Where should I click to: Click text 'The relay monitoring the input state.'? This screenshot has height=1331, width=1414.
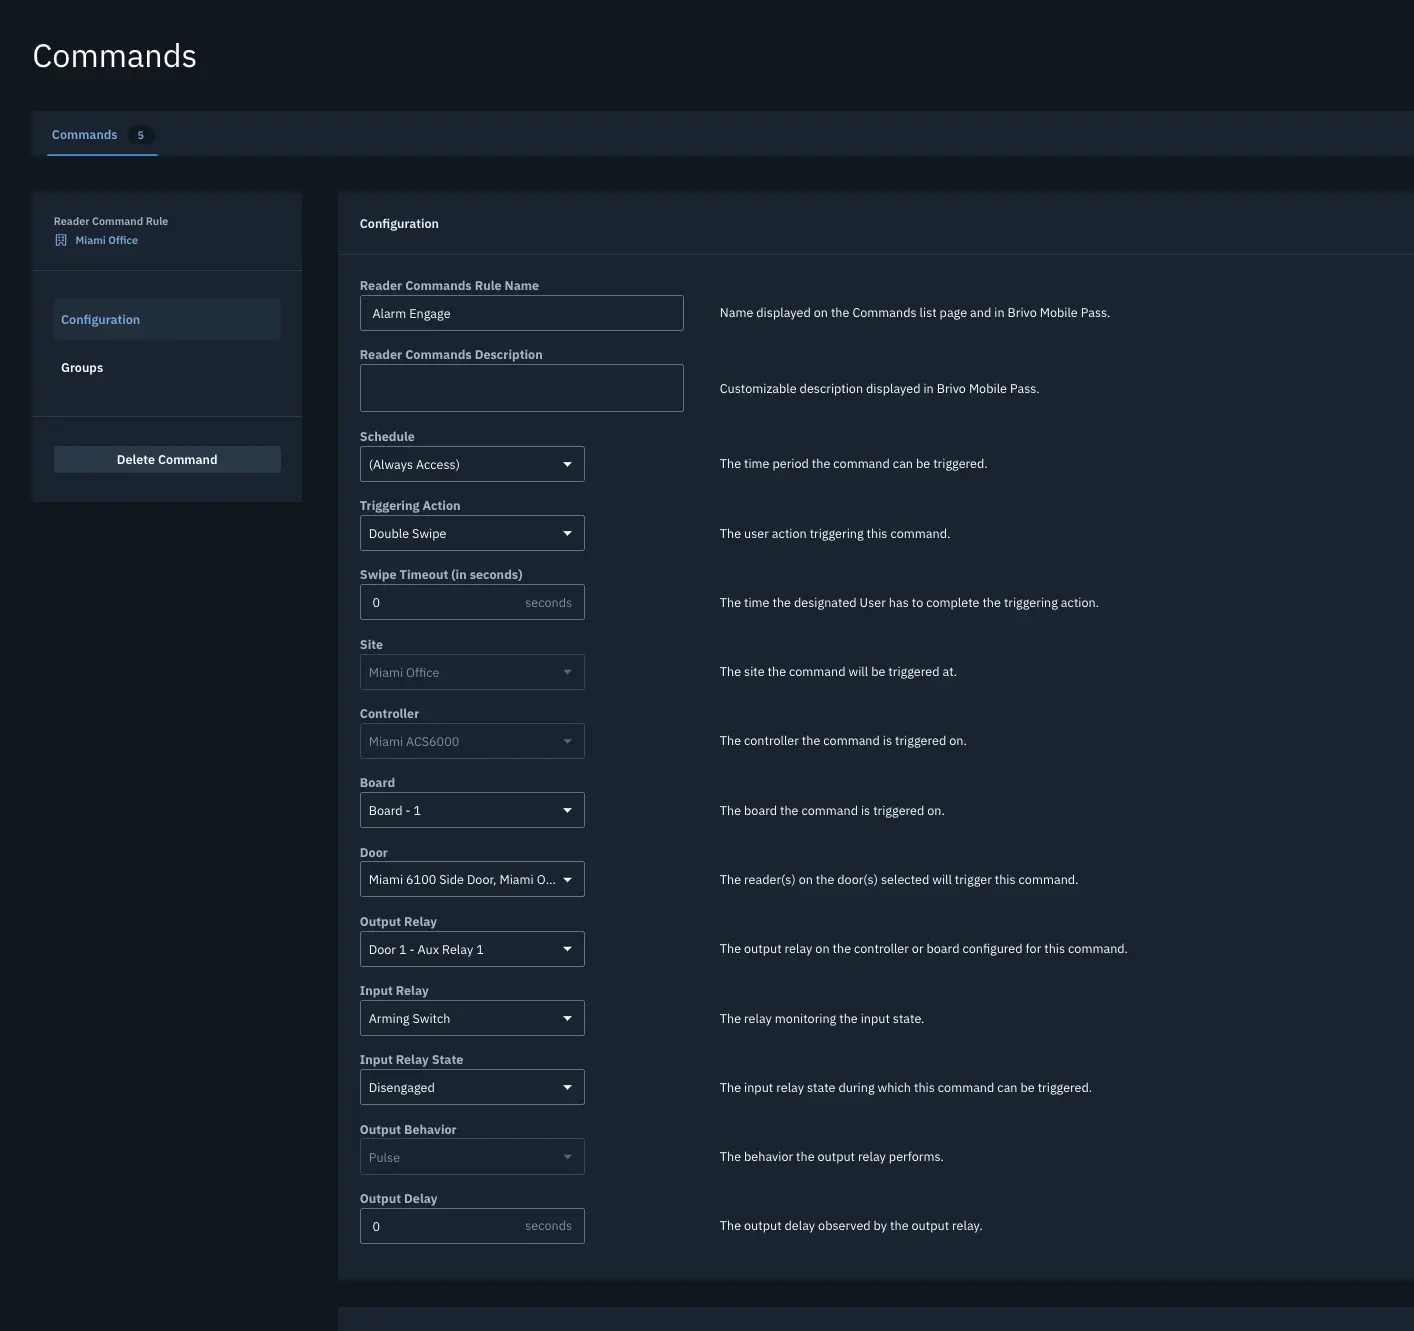[x=822, y=1019]
